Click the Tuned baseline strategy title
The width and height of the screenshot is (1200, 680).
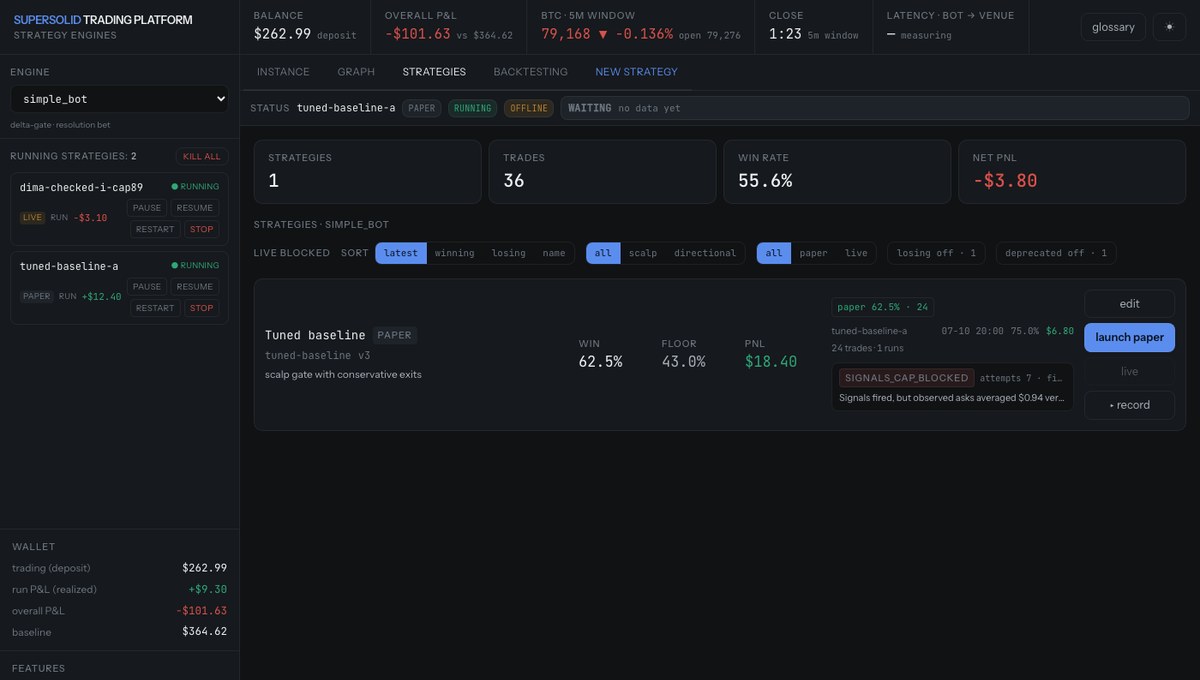pos(315,335)
